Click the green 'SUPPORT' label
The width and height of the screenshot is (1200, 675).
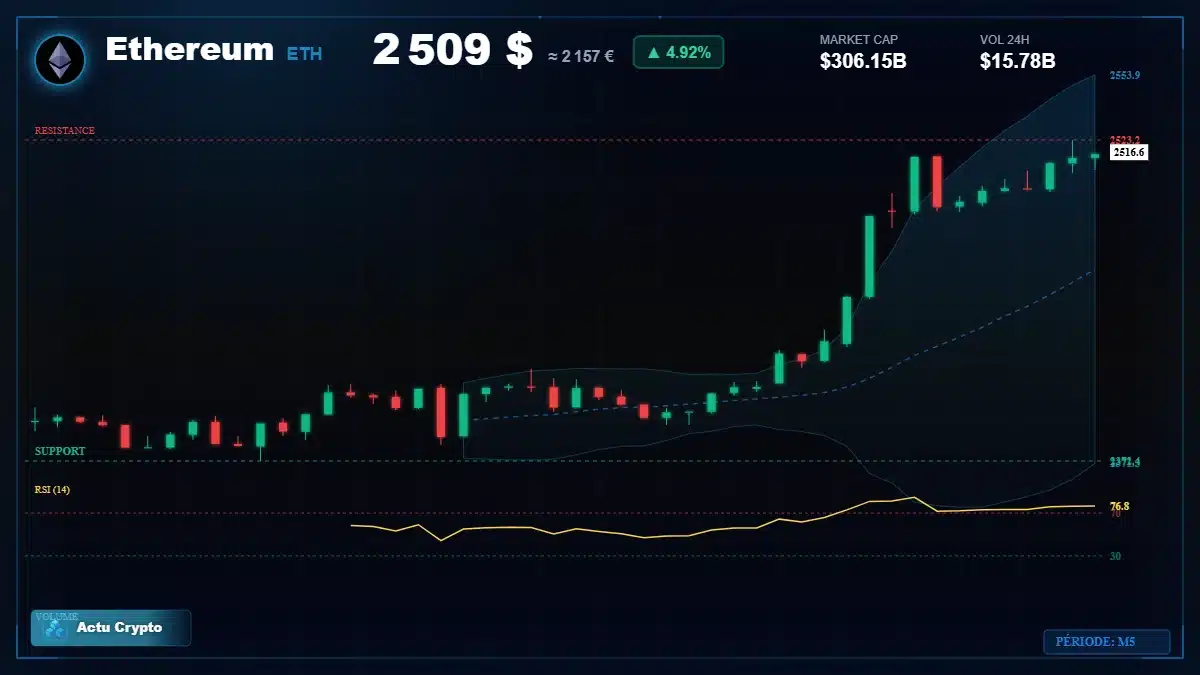60,451
